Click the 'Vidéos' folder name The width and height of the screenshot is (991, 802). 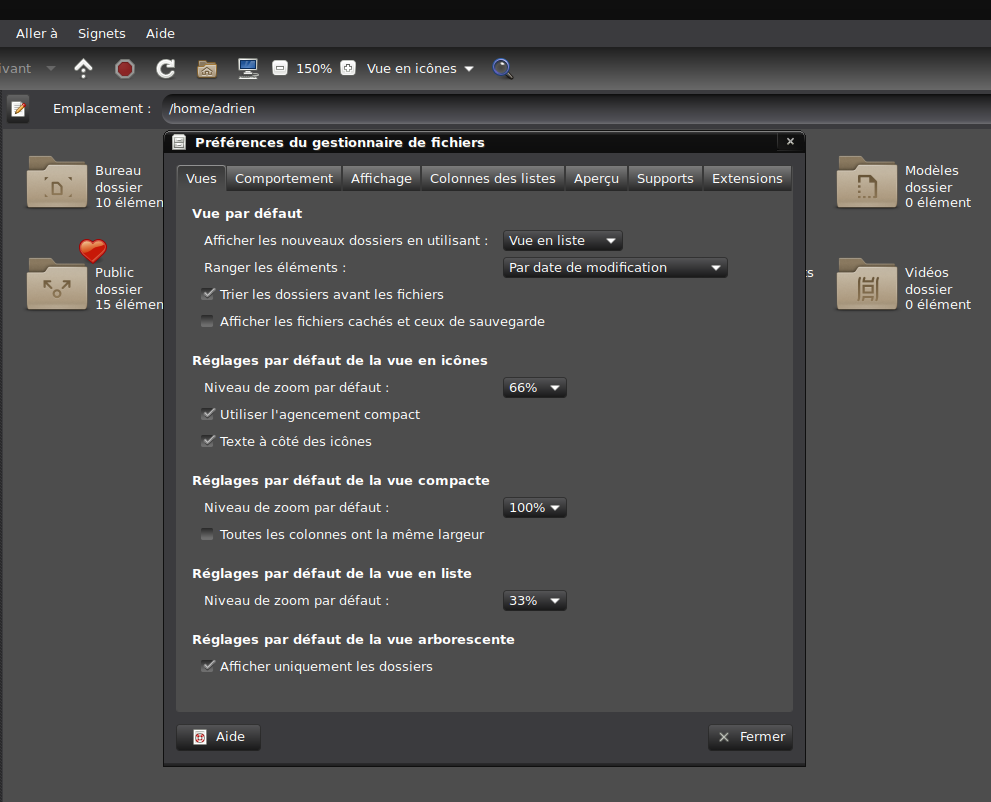pyautogui.click(x=927, y=272)
